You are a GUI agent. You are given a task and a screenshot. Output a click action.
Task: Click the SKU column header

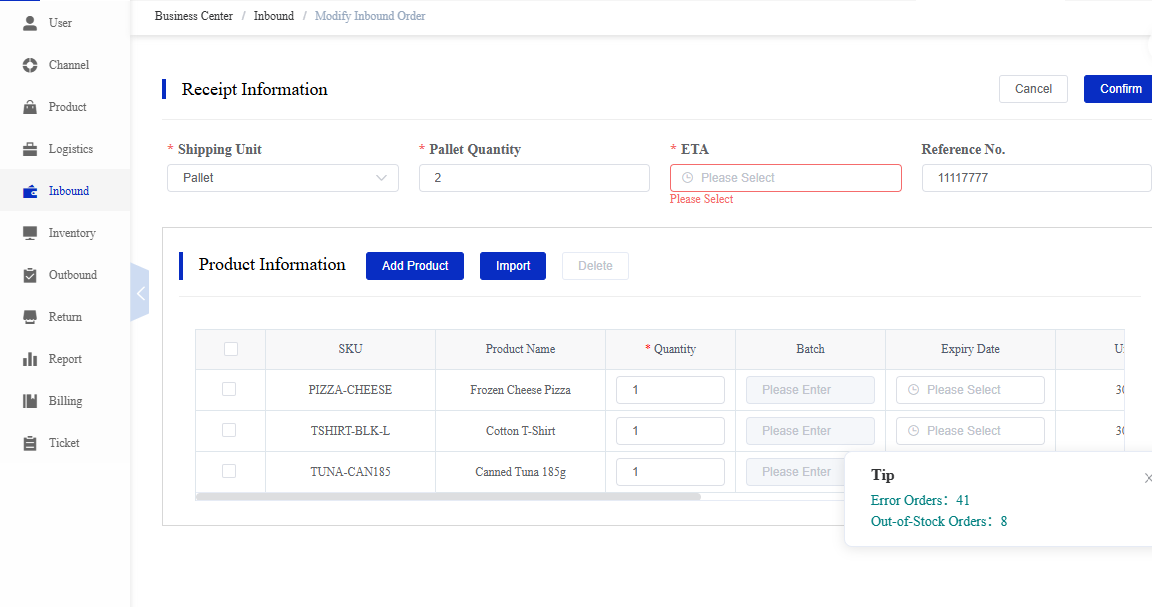[x=350, y=349]
